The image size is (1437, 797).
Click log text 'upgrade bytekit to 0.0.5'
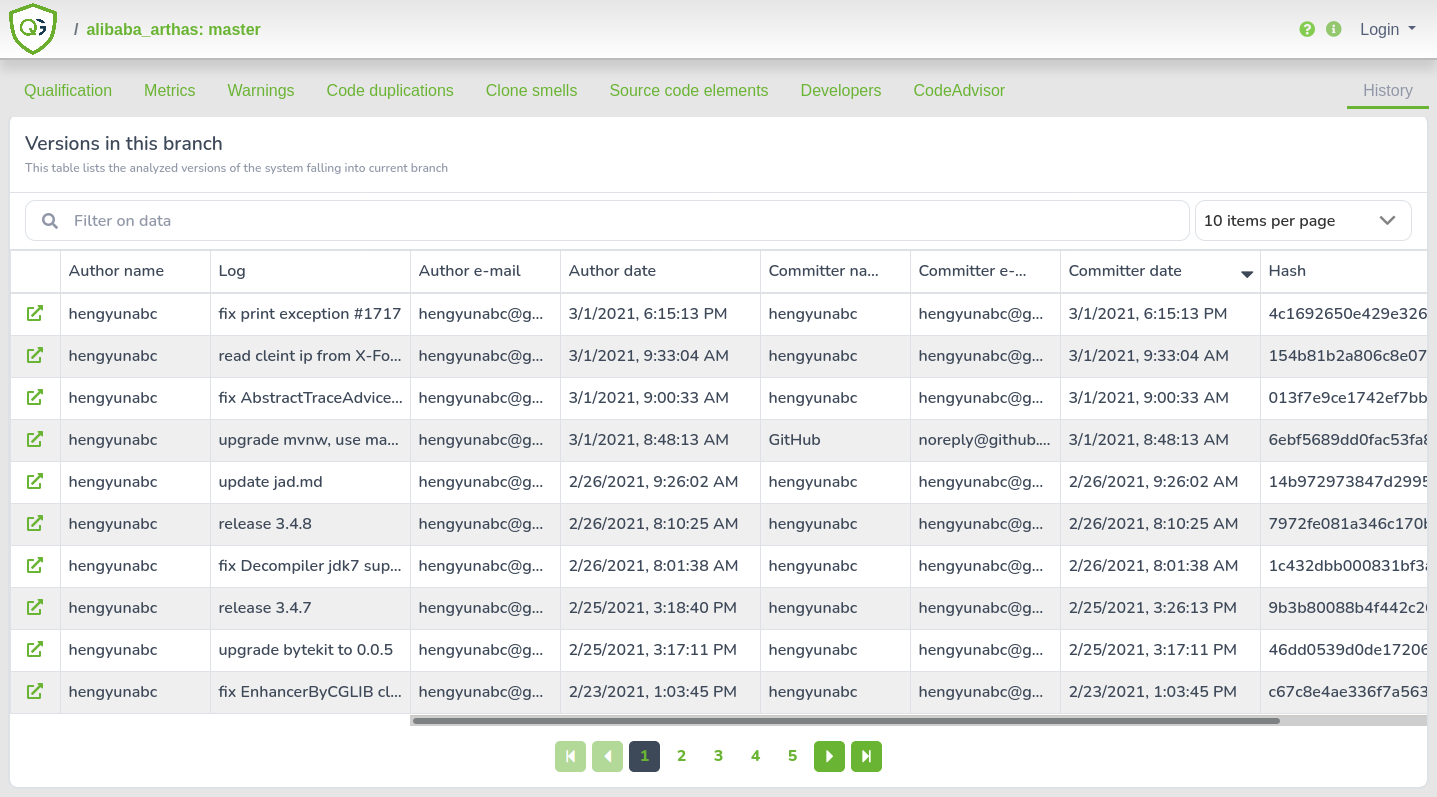306,650
